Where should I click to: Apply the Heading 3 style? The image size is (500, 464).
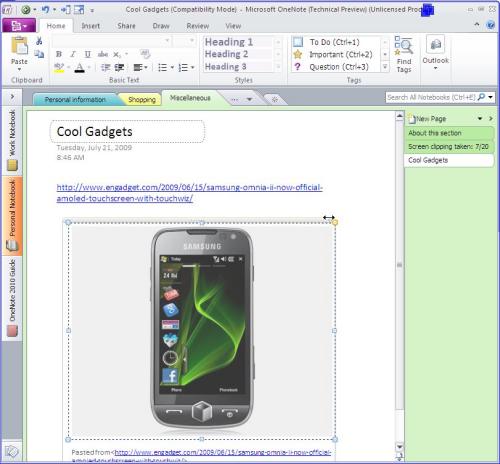239,66
